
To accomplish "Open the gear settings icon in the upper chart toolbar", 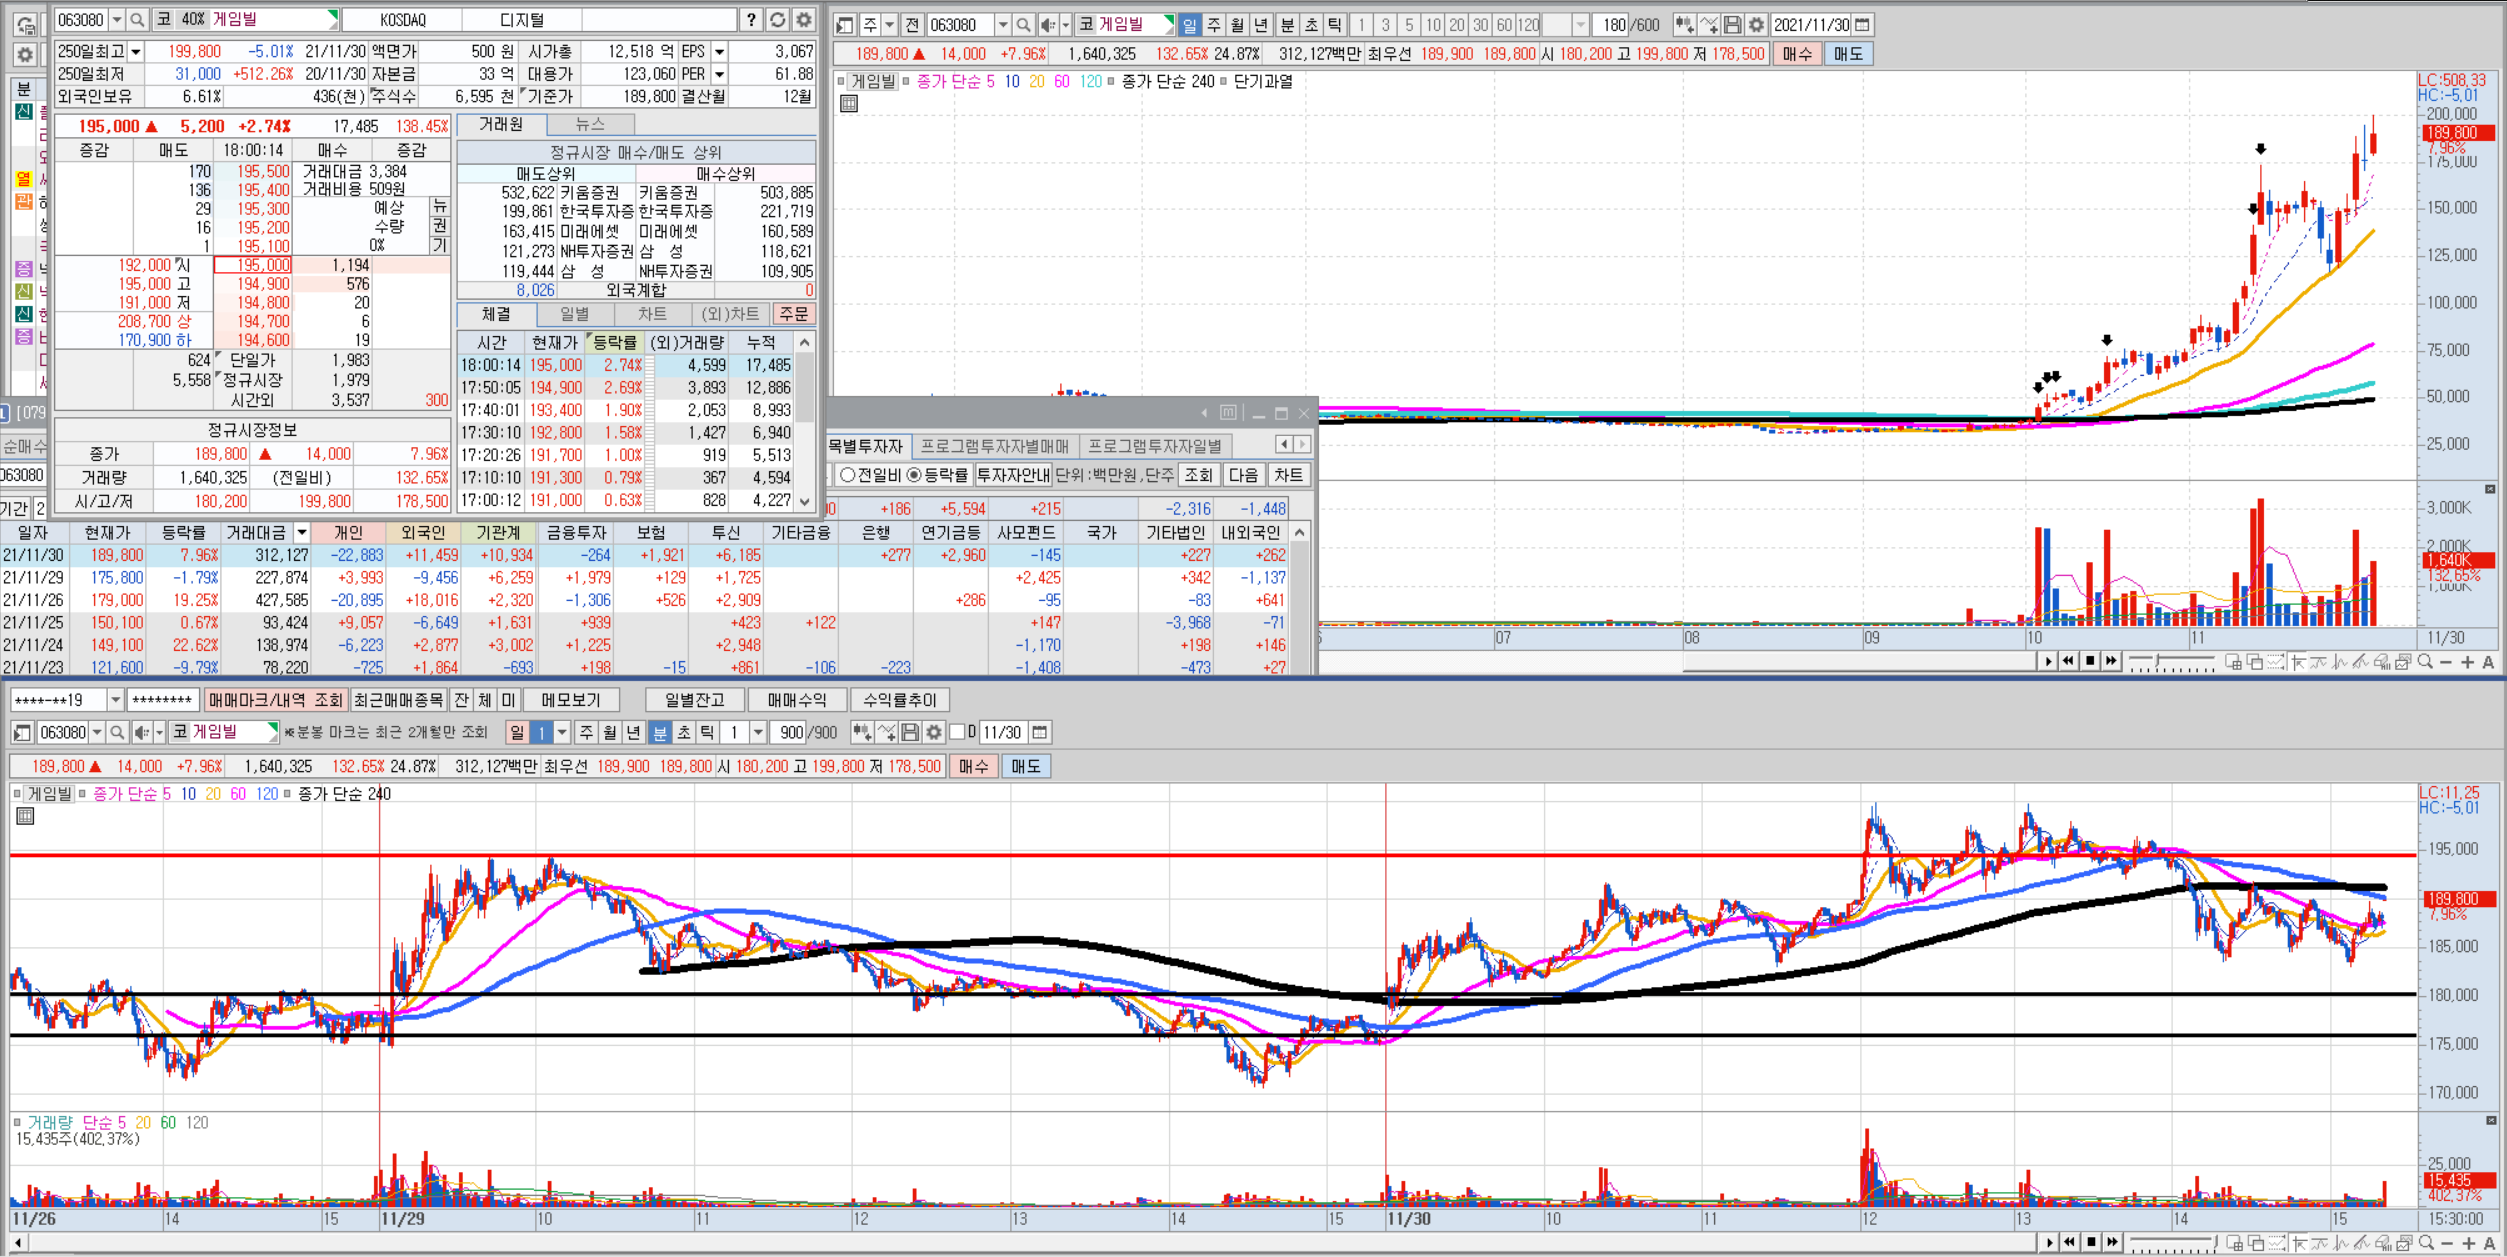I will 1756,25.
